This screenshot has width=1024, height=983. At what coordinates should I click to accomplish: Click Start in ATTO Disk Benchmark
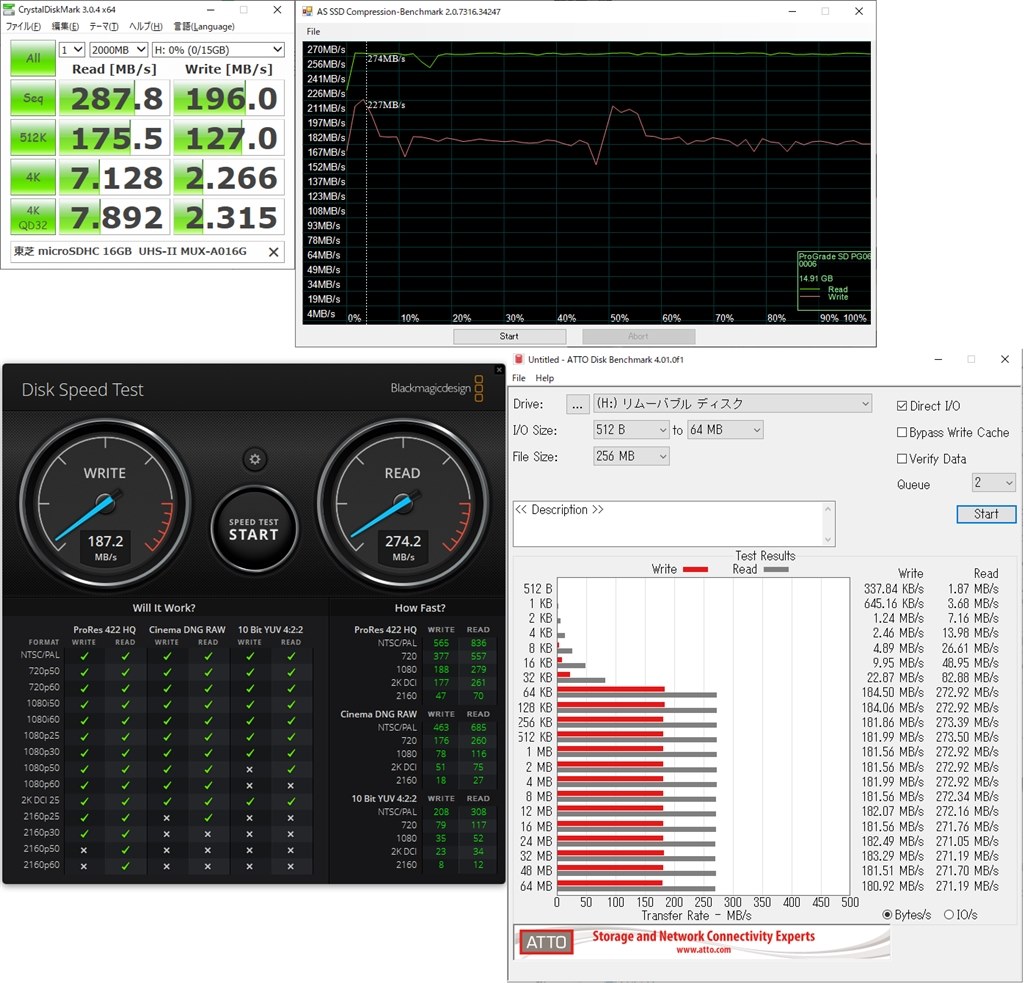(x=986, y=514)
